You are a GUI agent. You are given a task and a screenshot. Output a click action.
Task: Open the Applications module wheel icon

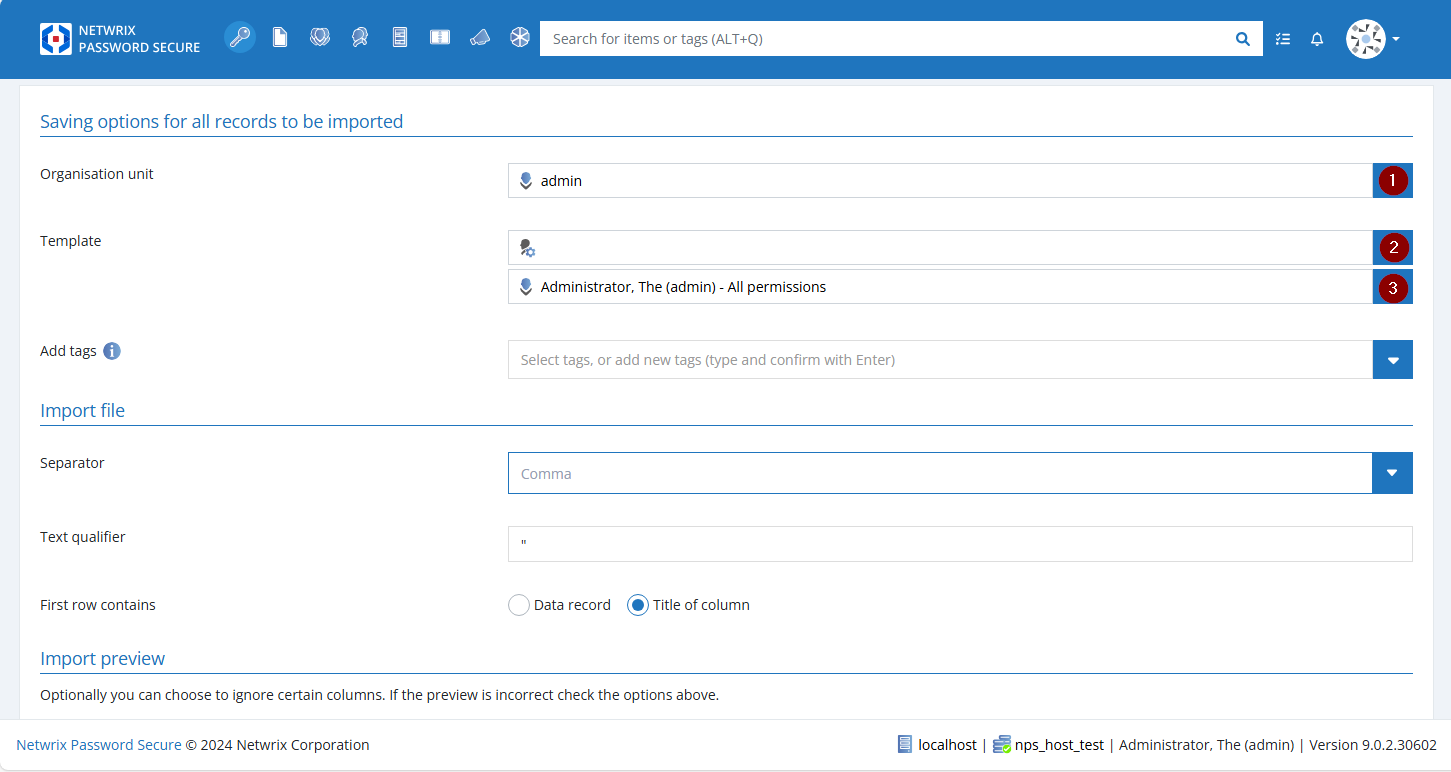point(520,38)
